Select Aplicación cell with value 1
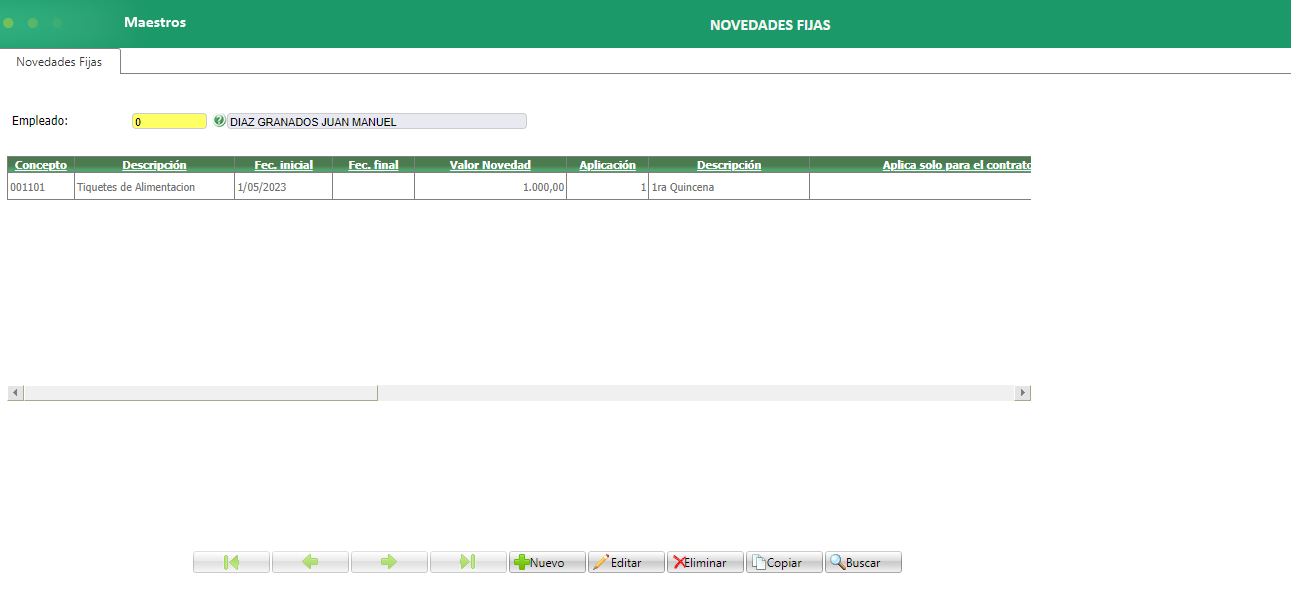 pyautogui.click(x=607, y=187)
